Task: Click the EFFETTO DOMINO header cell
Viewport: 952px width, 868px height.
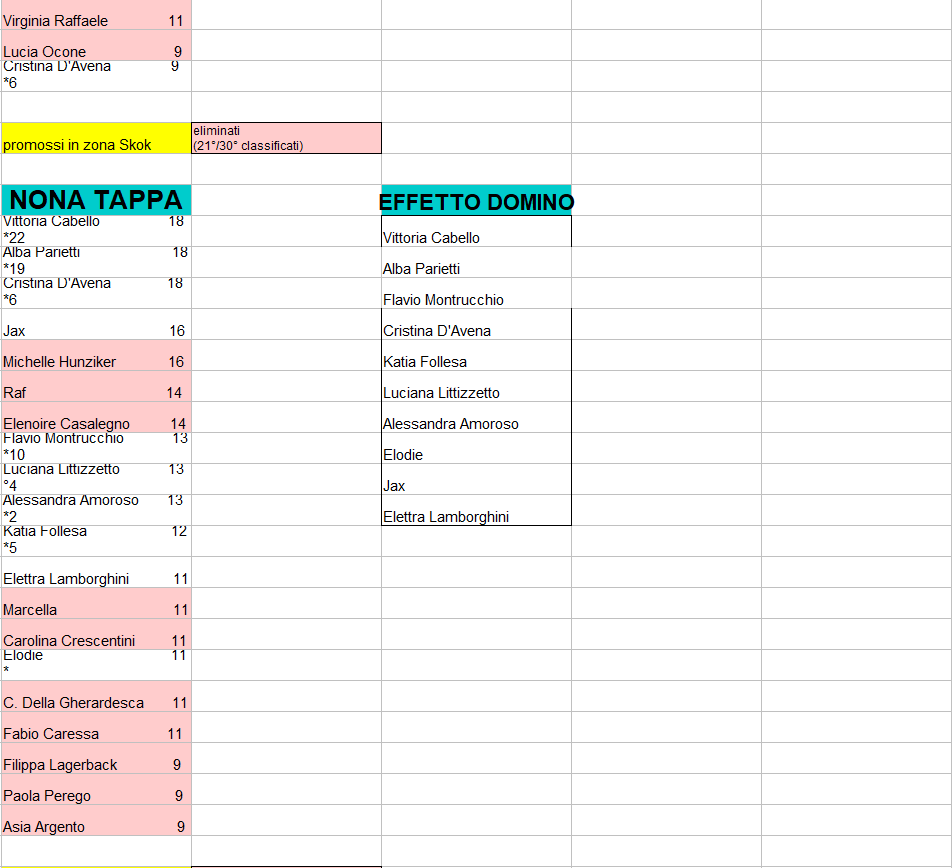Action: tap(476, 201)
